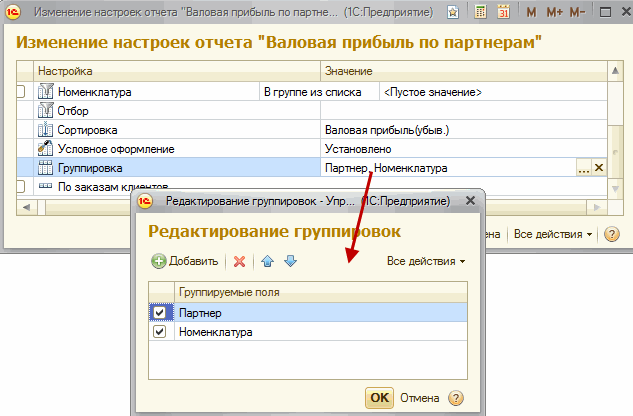The width and height of the screenshot is (633, 416).
Task: Click 'Валовая прибыль(убыв.)' sort value
Action: pyautogui.click(x=464, y=130)
